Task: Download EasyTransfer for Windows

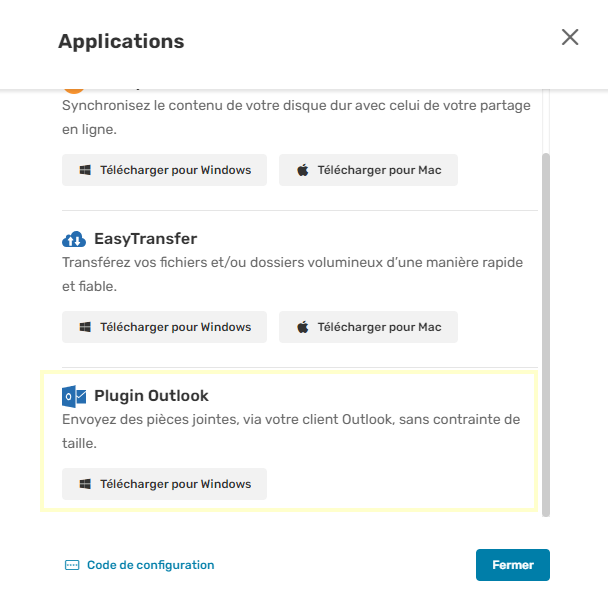Action: point(164,327)
